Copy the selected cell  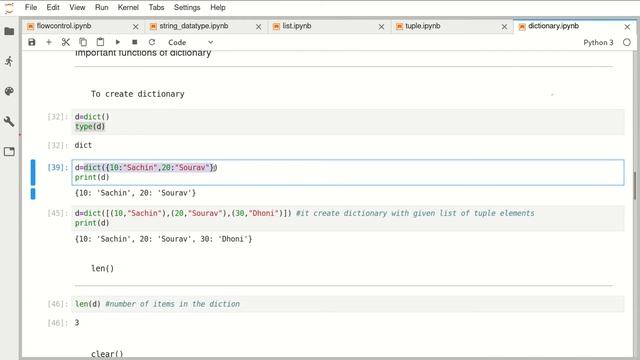83,42
